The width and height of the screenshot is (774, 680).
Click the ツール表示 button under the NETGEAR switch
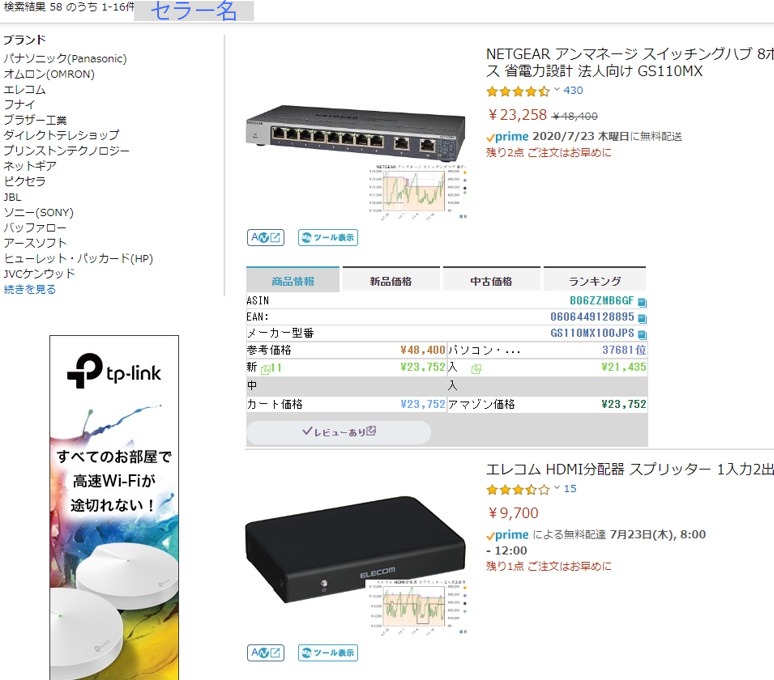coord(328,237)
